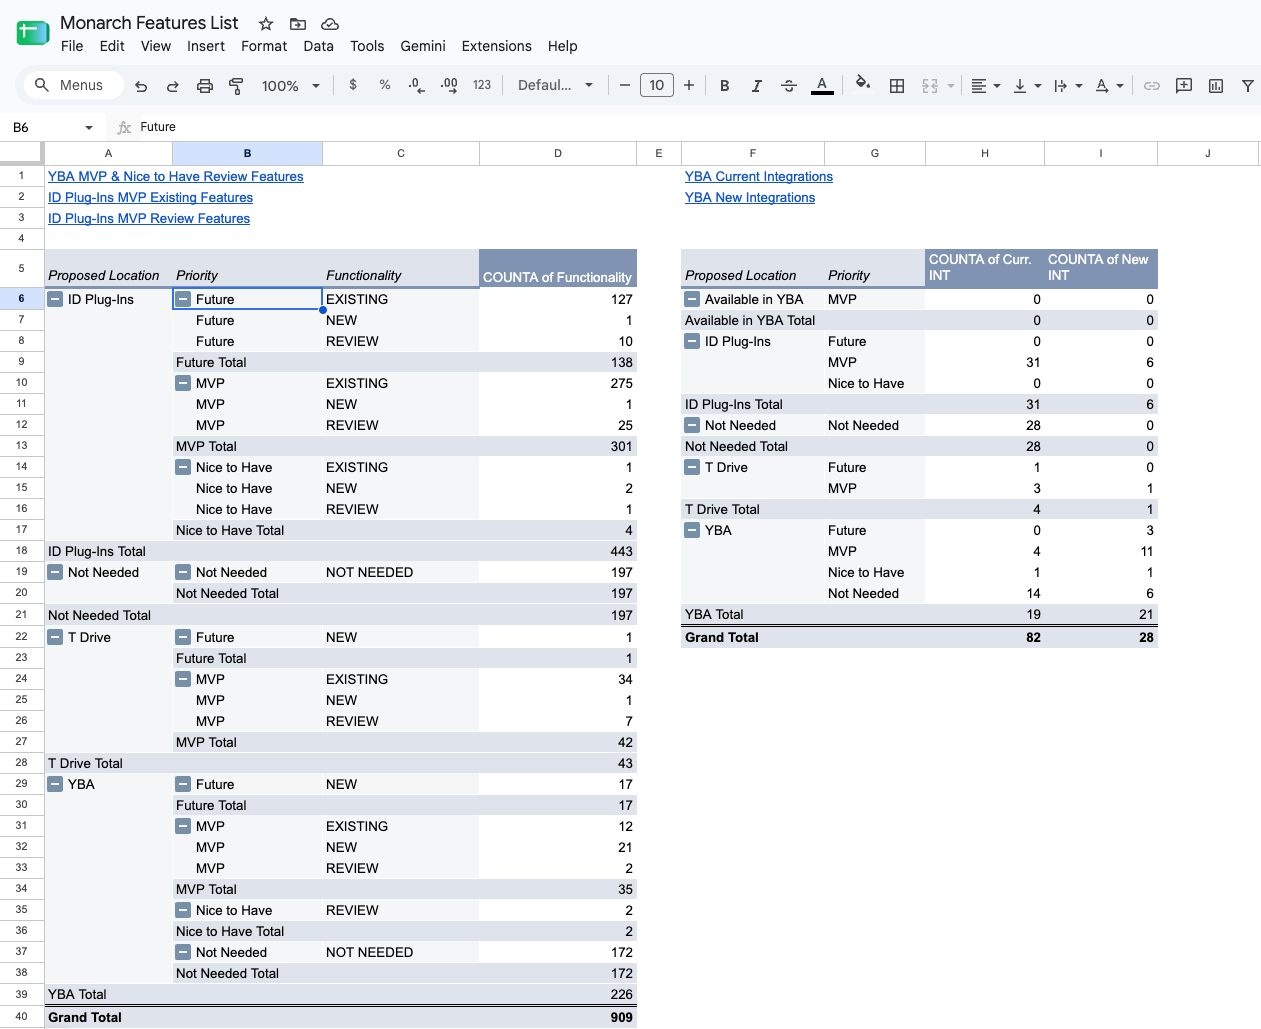Collapse Nice to Have in row 14
Screen dimensions: 1261x1029
pos(183,467)
